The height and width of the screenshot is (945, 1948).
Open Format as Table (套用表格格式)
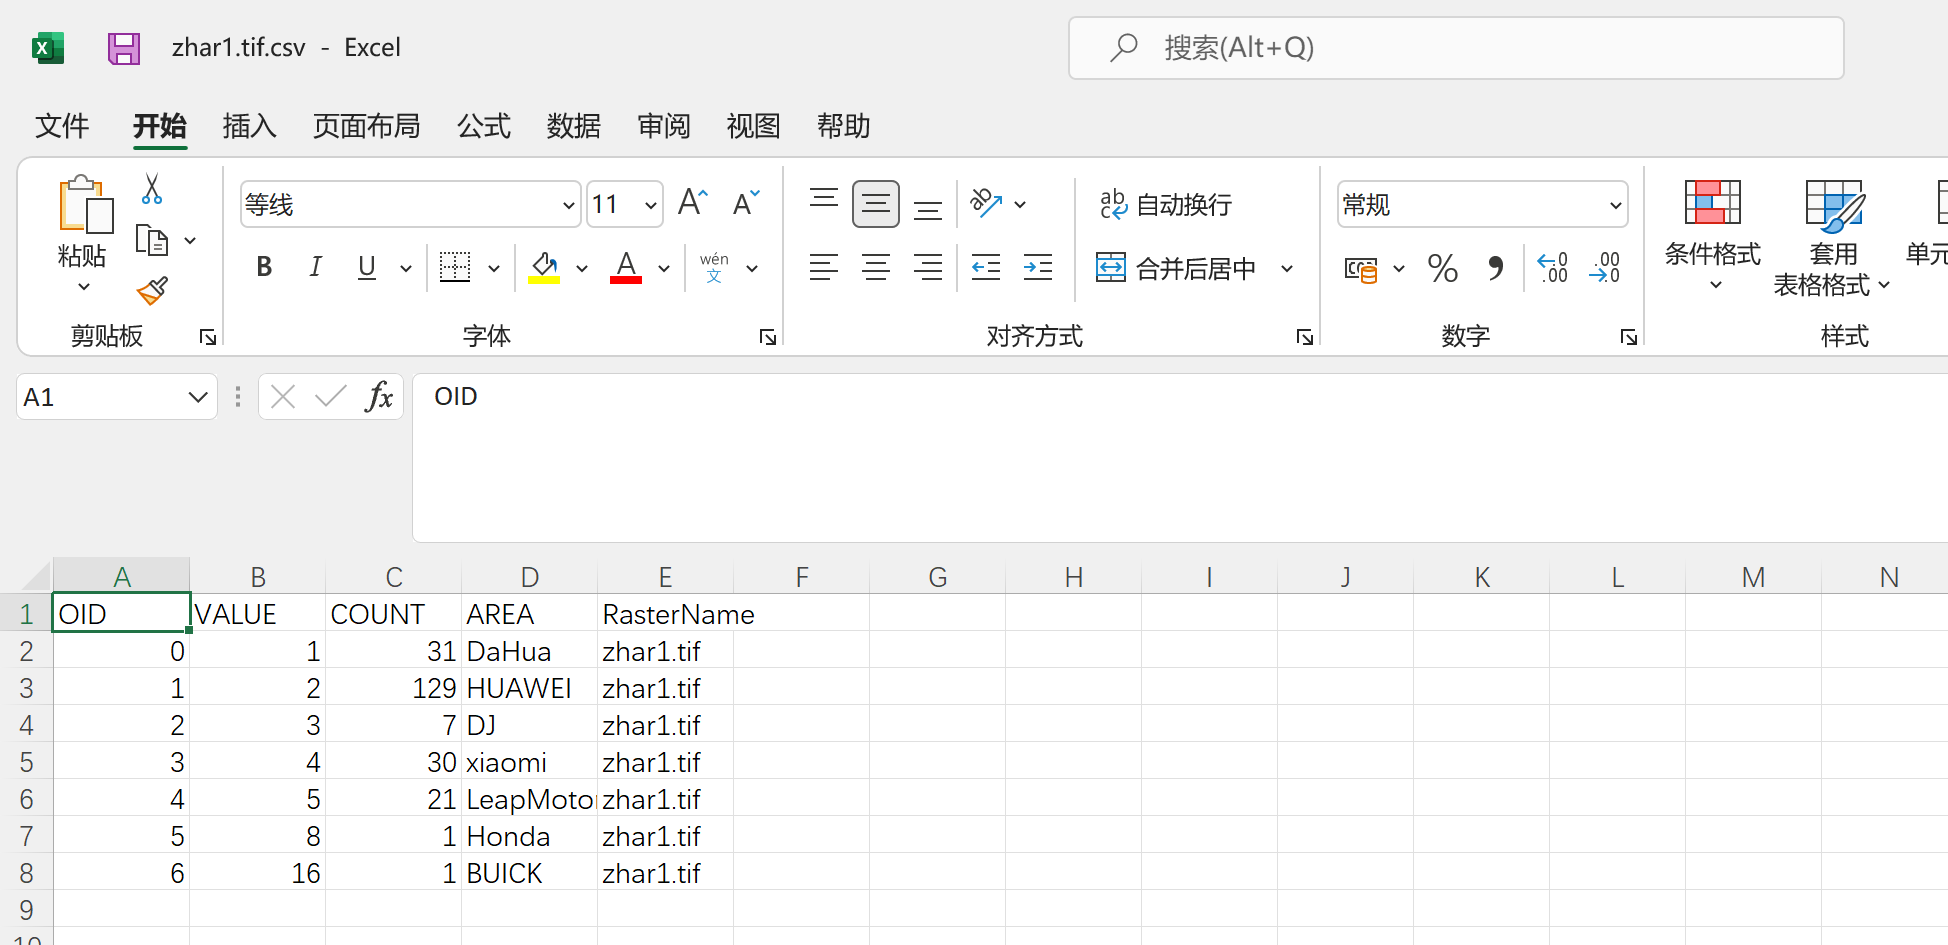[1833, 238]
